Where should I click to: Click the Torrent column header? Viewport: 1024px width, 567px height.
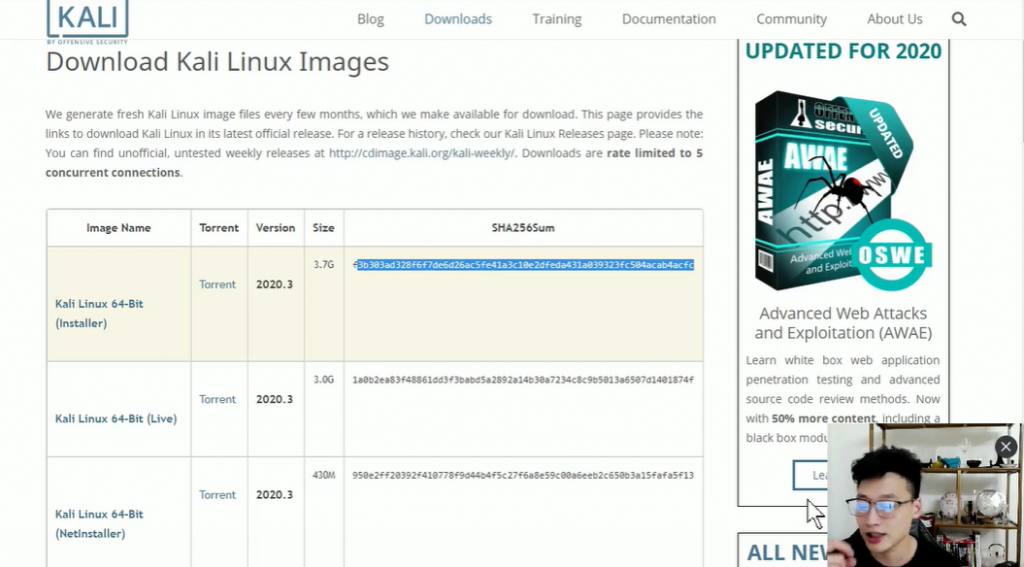pos(219,228)
